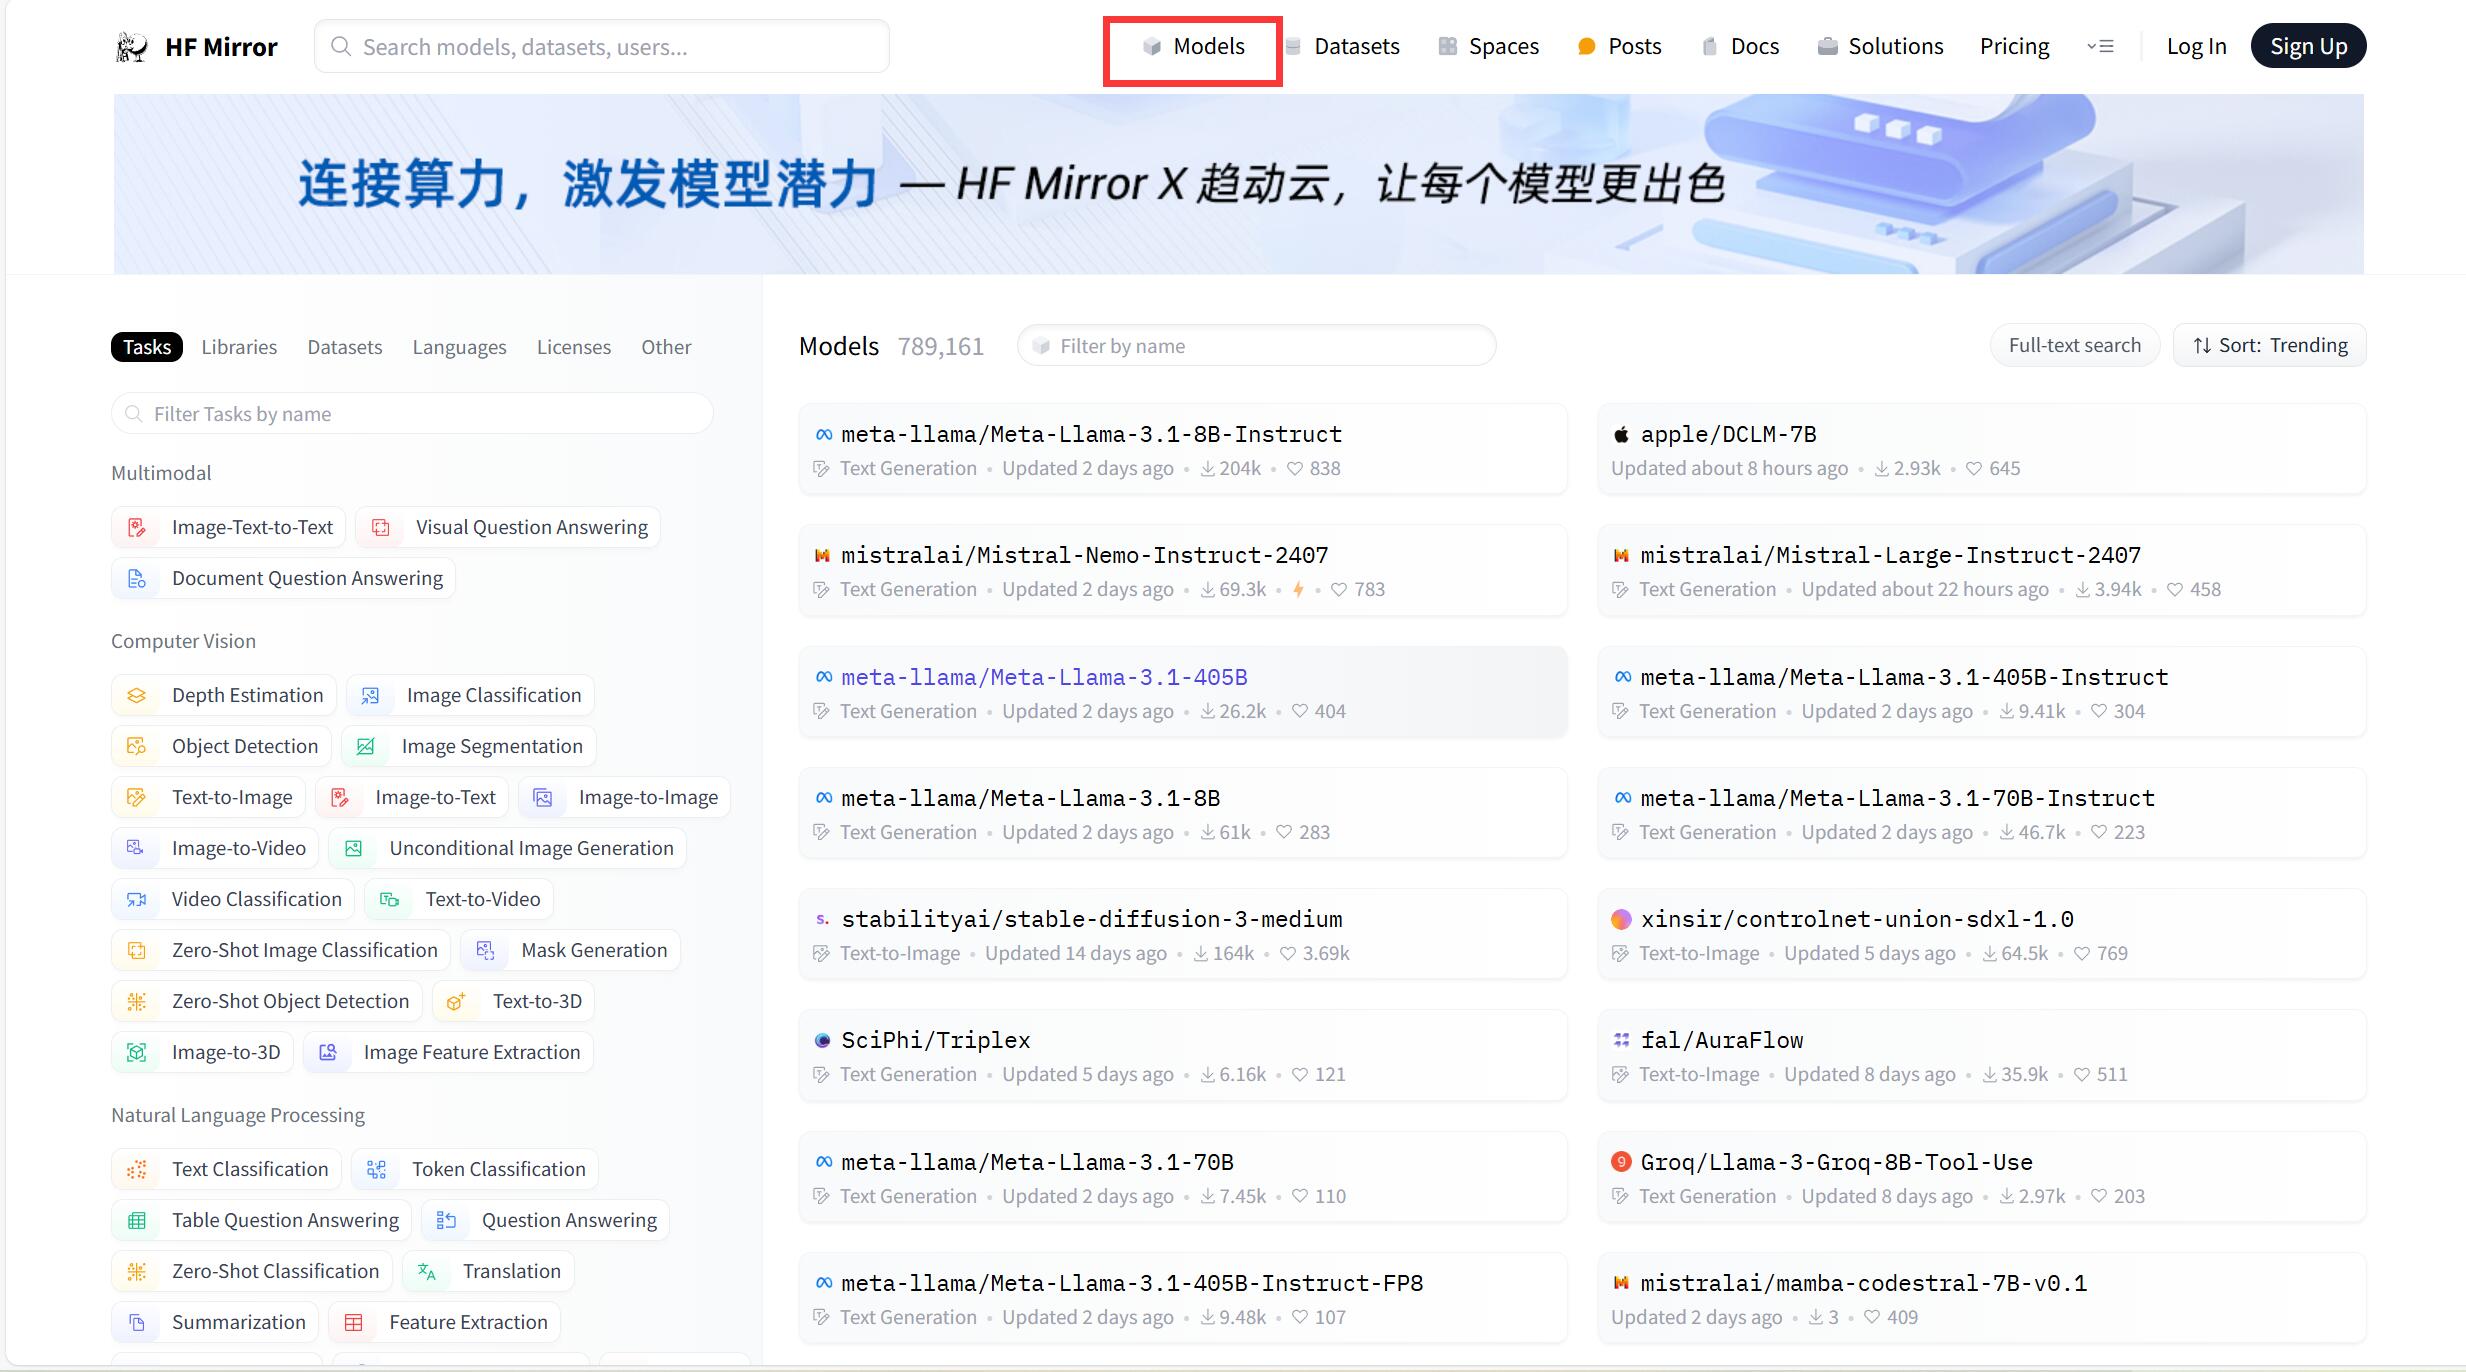Click the Image-to-Video task icon
The image size is (2466, 1372).
tap(135, 848)
